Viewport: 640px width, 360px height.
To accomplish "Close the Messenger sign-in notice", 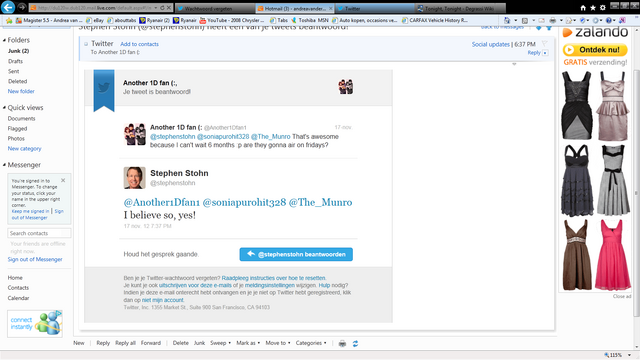I will (x=63, y=180).
